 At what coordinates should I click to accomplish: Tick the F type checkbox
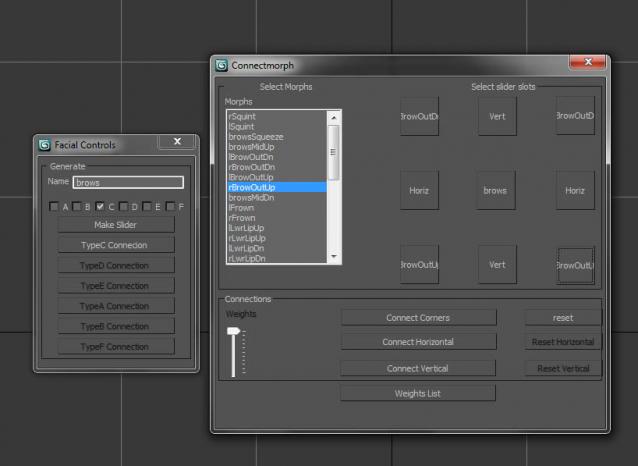[171, 206]
